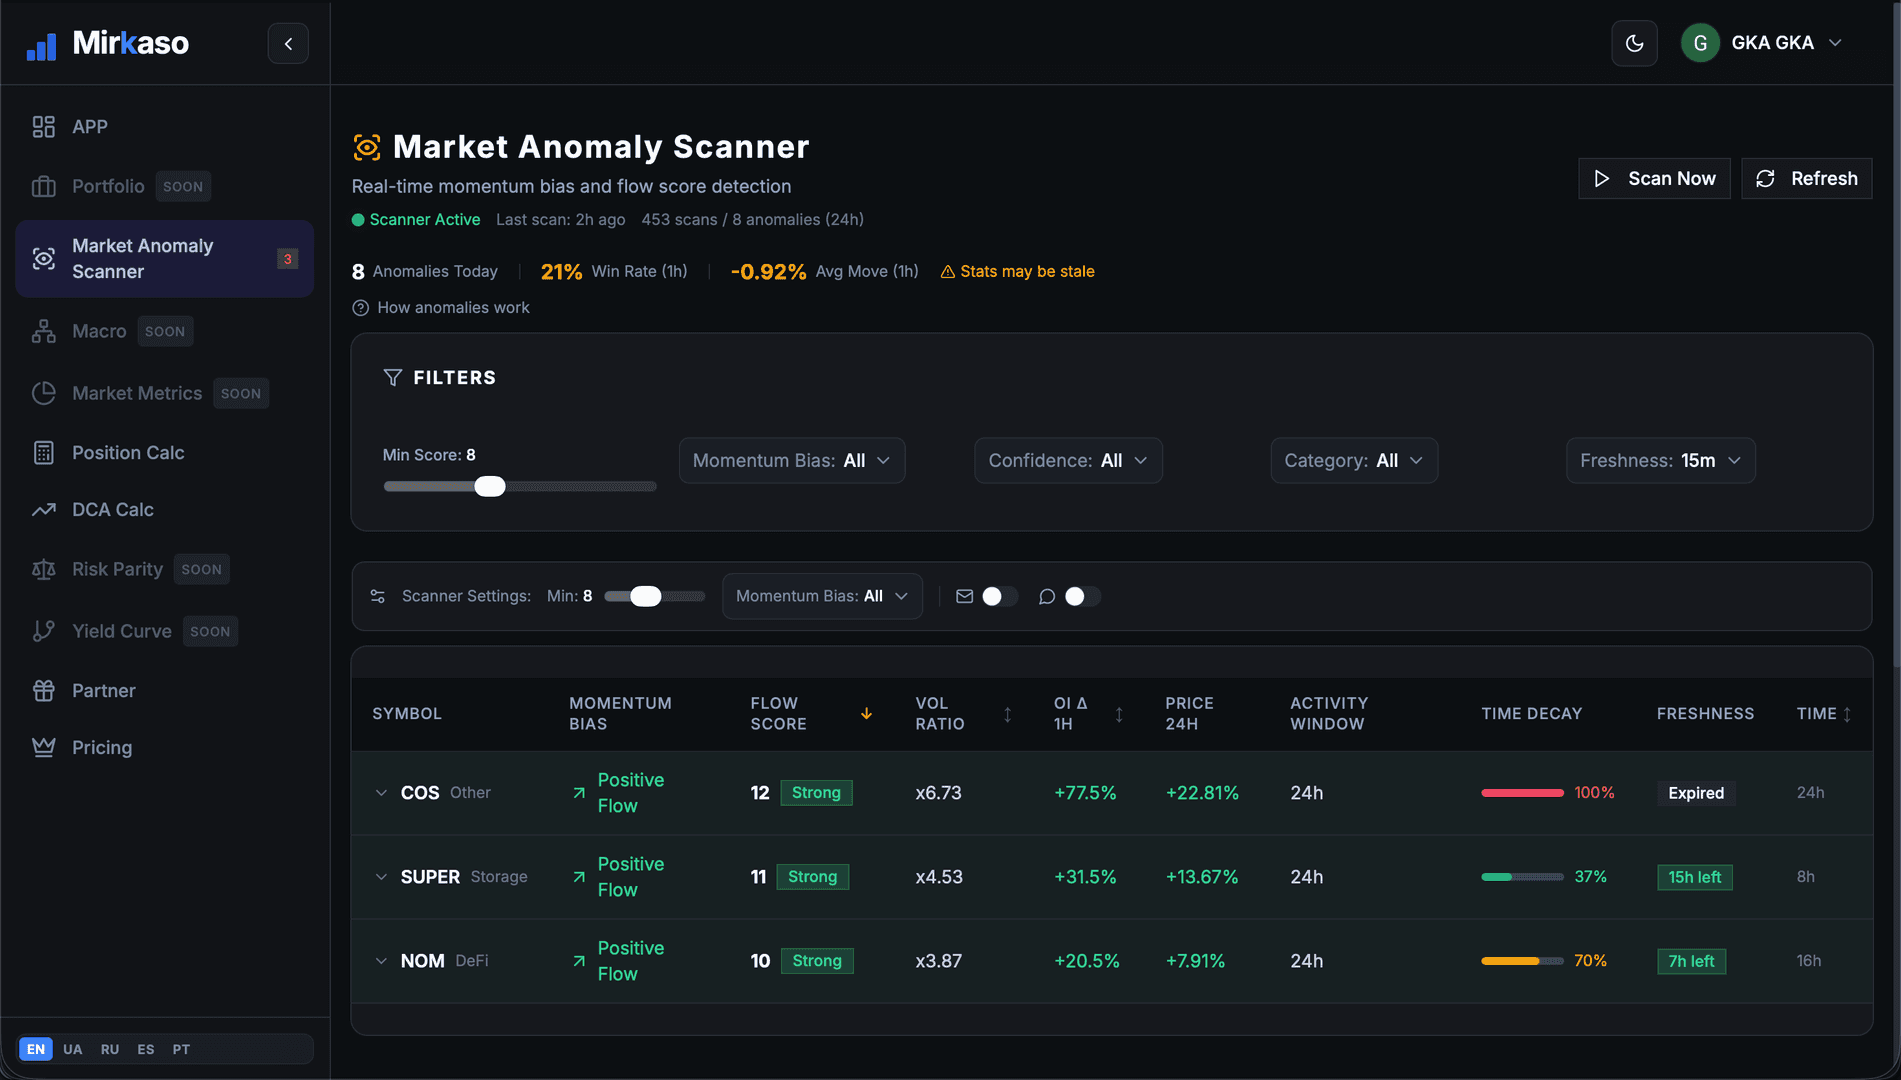Click the DCA Calc trend icon
The height and width of the screenshot is (1080, 1901).
coord(43,510)
